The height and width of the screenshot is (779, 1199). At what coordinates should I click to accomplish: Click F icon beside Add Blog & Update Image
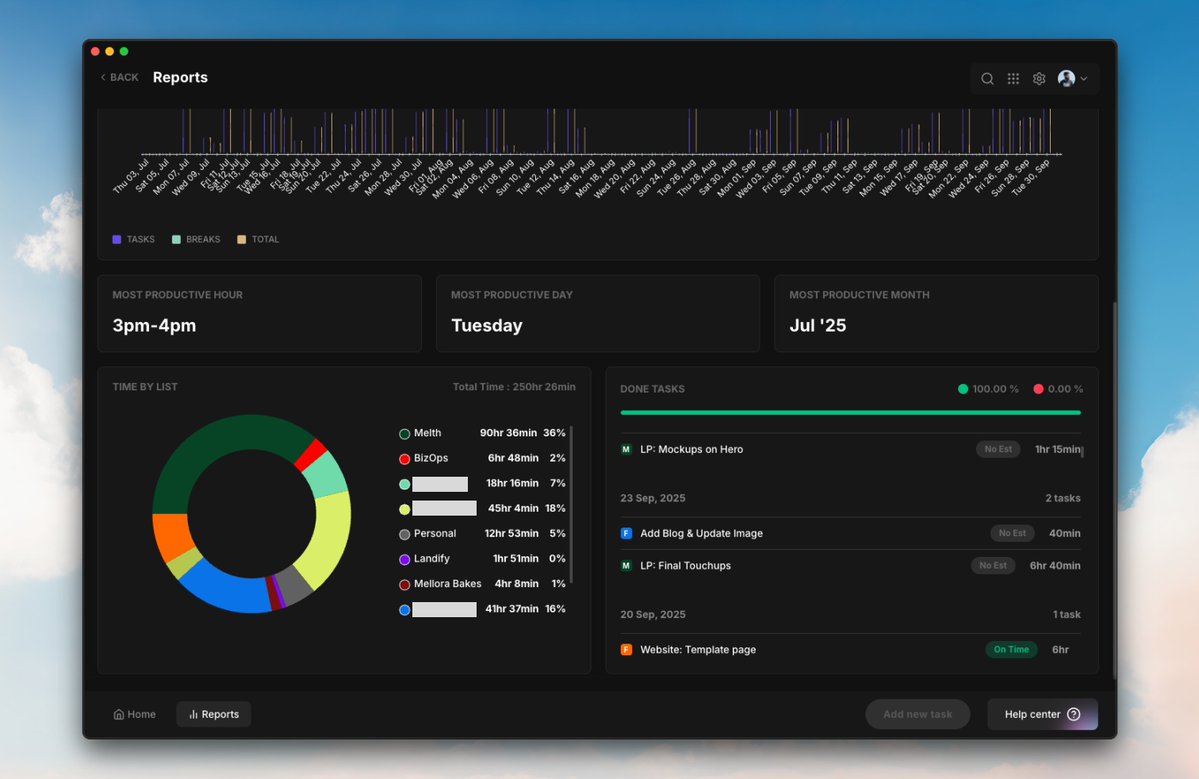[626, 534]
